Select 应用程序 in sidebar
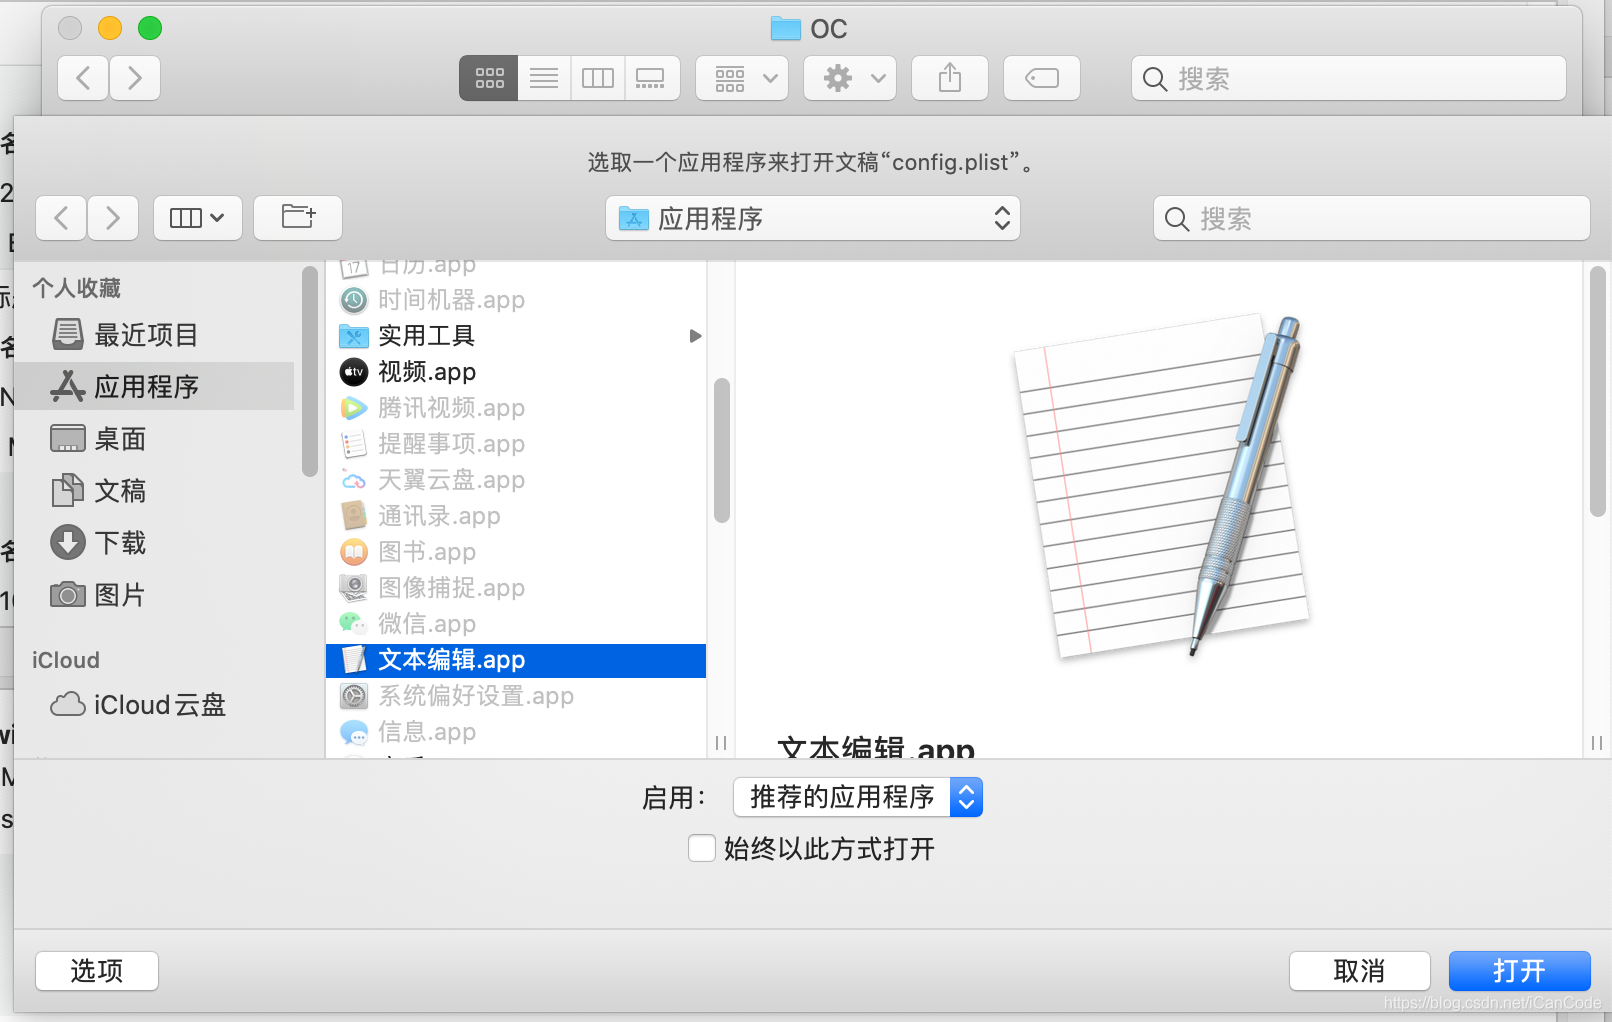Screen dimensions: 1612x1022 [155, 387]
